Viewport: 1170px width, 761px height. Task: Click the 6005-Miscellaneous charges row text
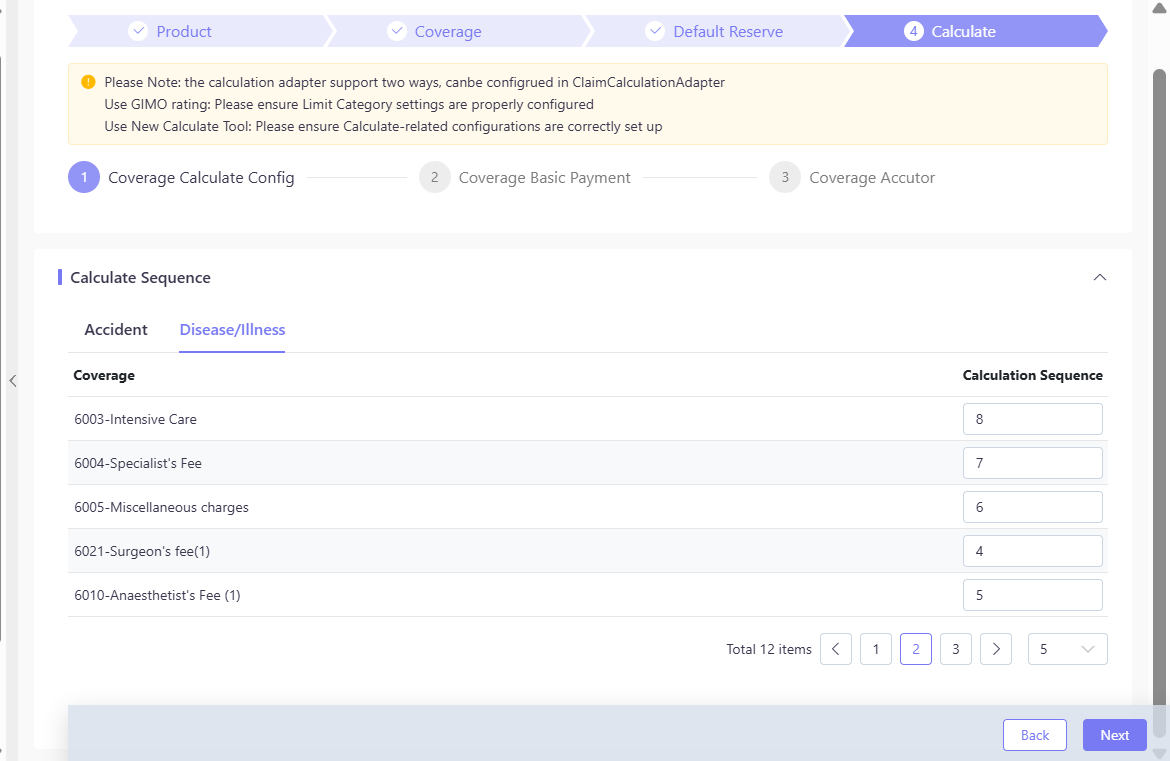161,507
